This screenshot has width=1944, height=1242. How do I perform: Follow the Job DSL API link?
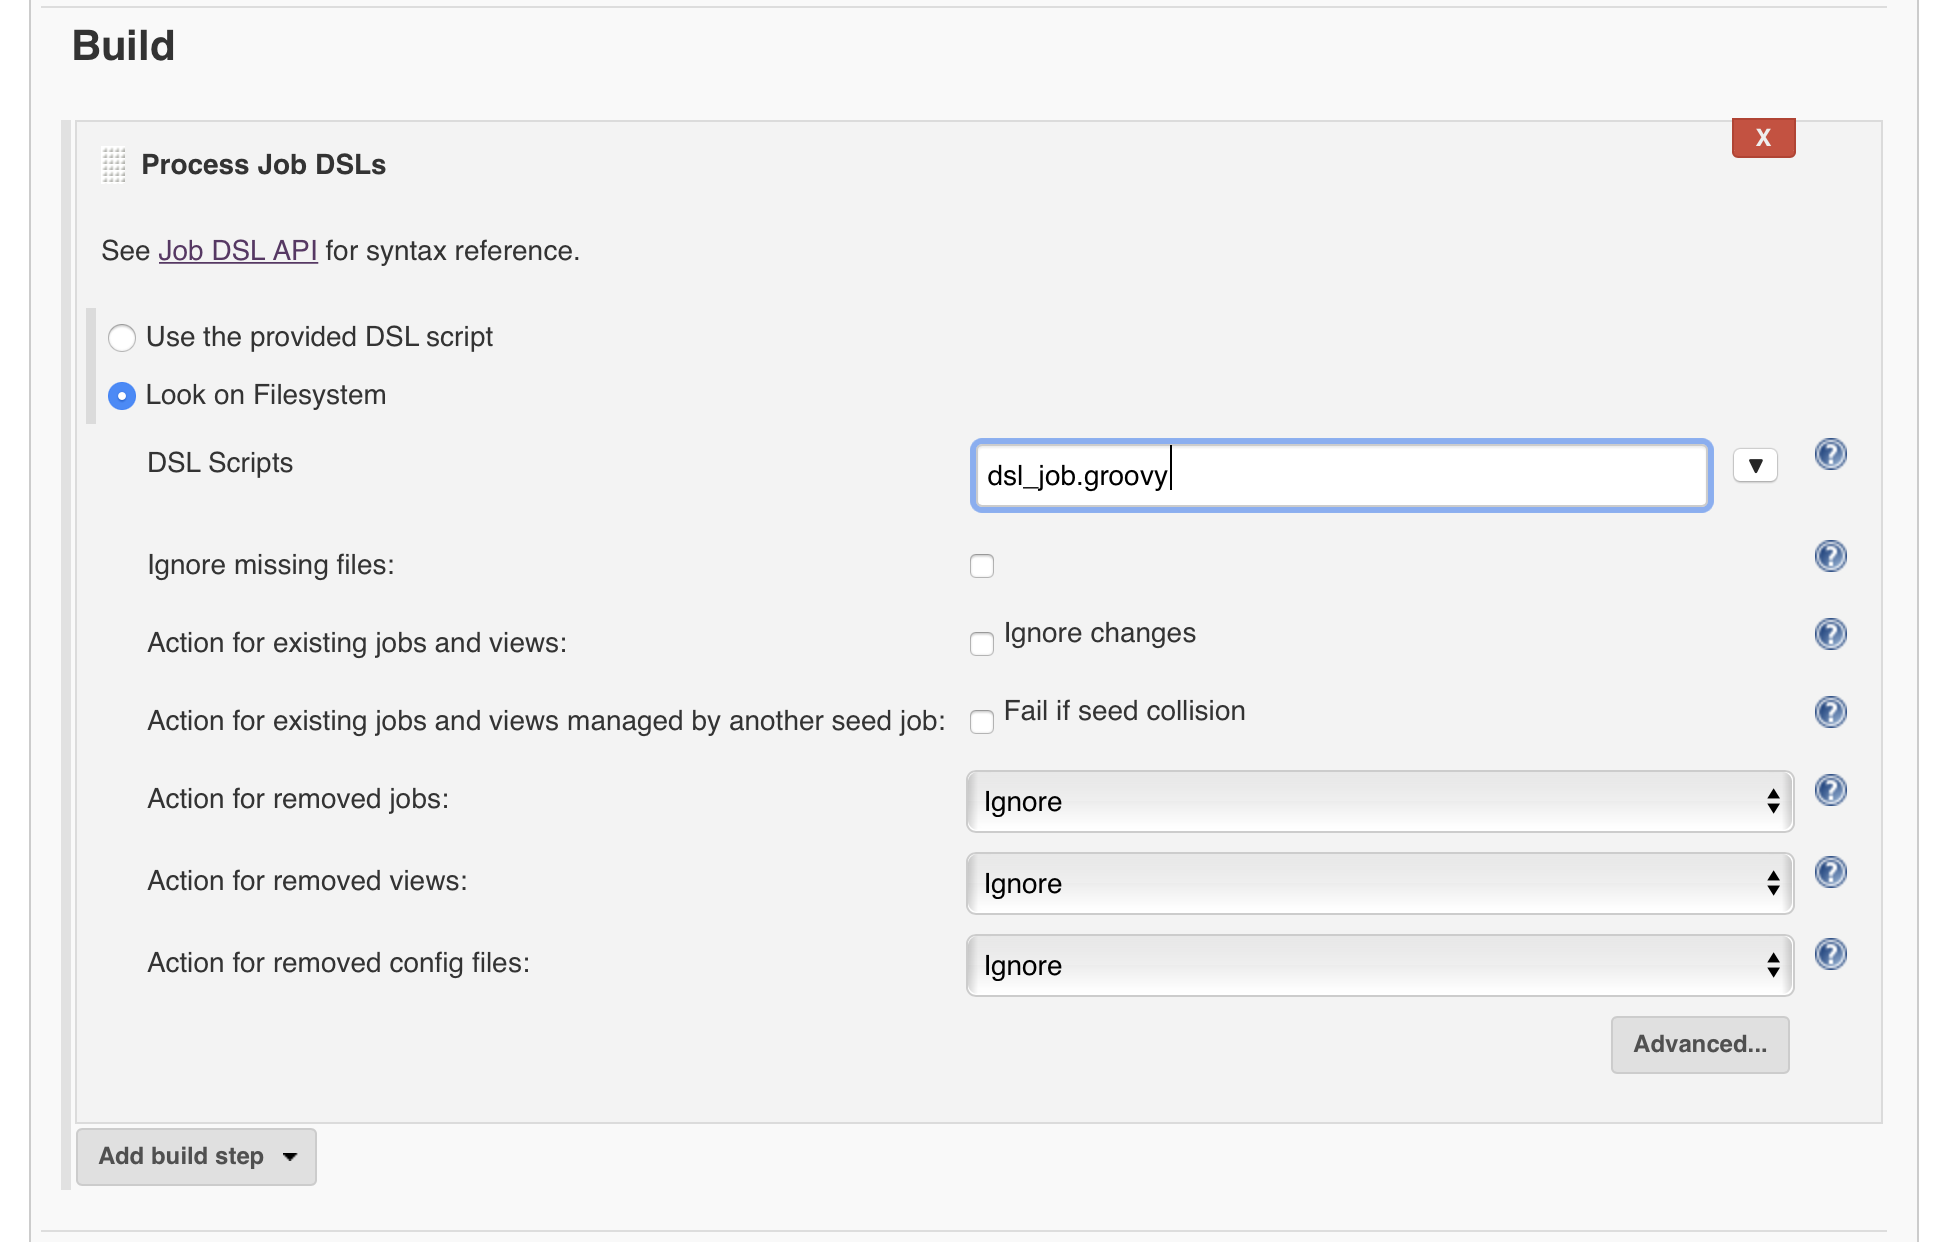pyautogui.click(x=238, y=251)
